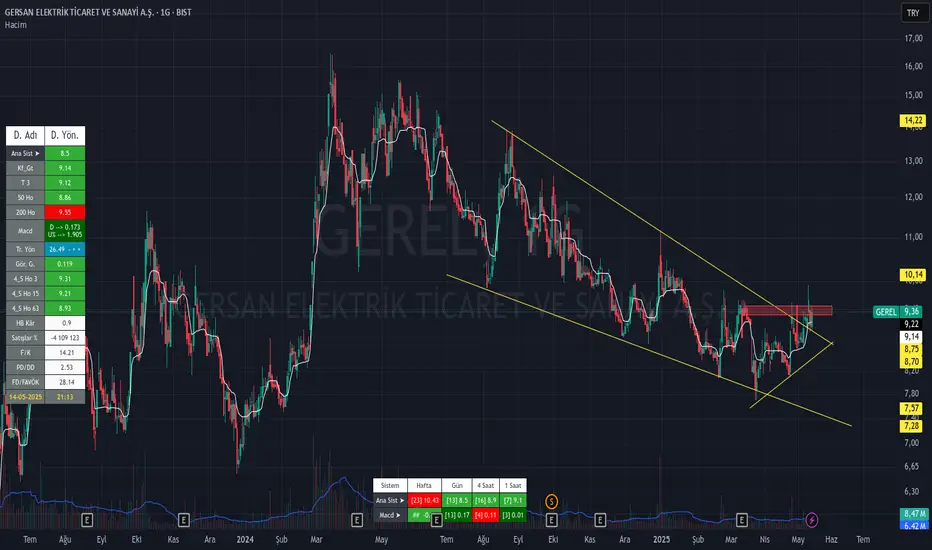Click the 14-05-2025 date cell
Image resolution: width=932 pixels, height=550 pixels.
25,397
